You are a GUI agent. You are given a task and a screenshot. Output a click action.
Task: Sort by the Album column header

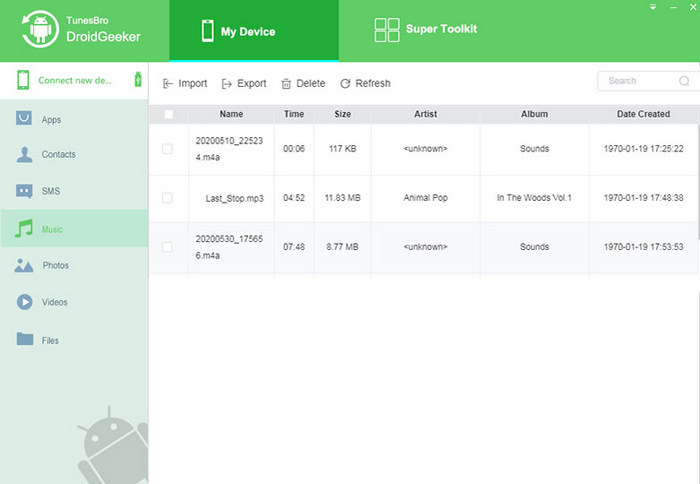(x=534, y=114)
